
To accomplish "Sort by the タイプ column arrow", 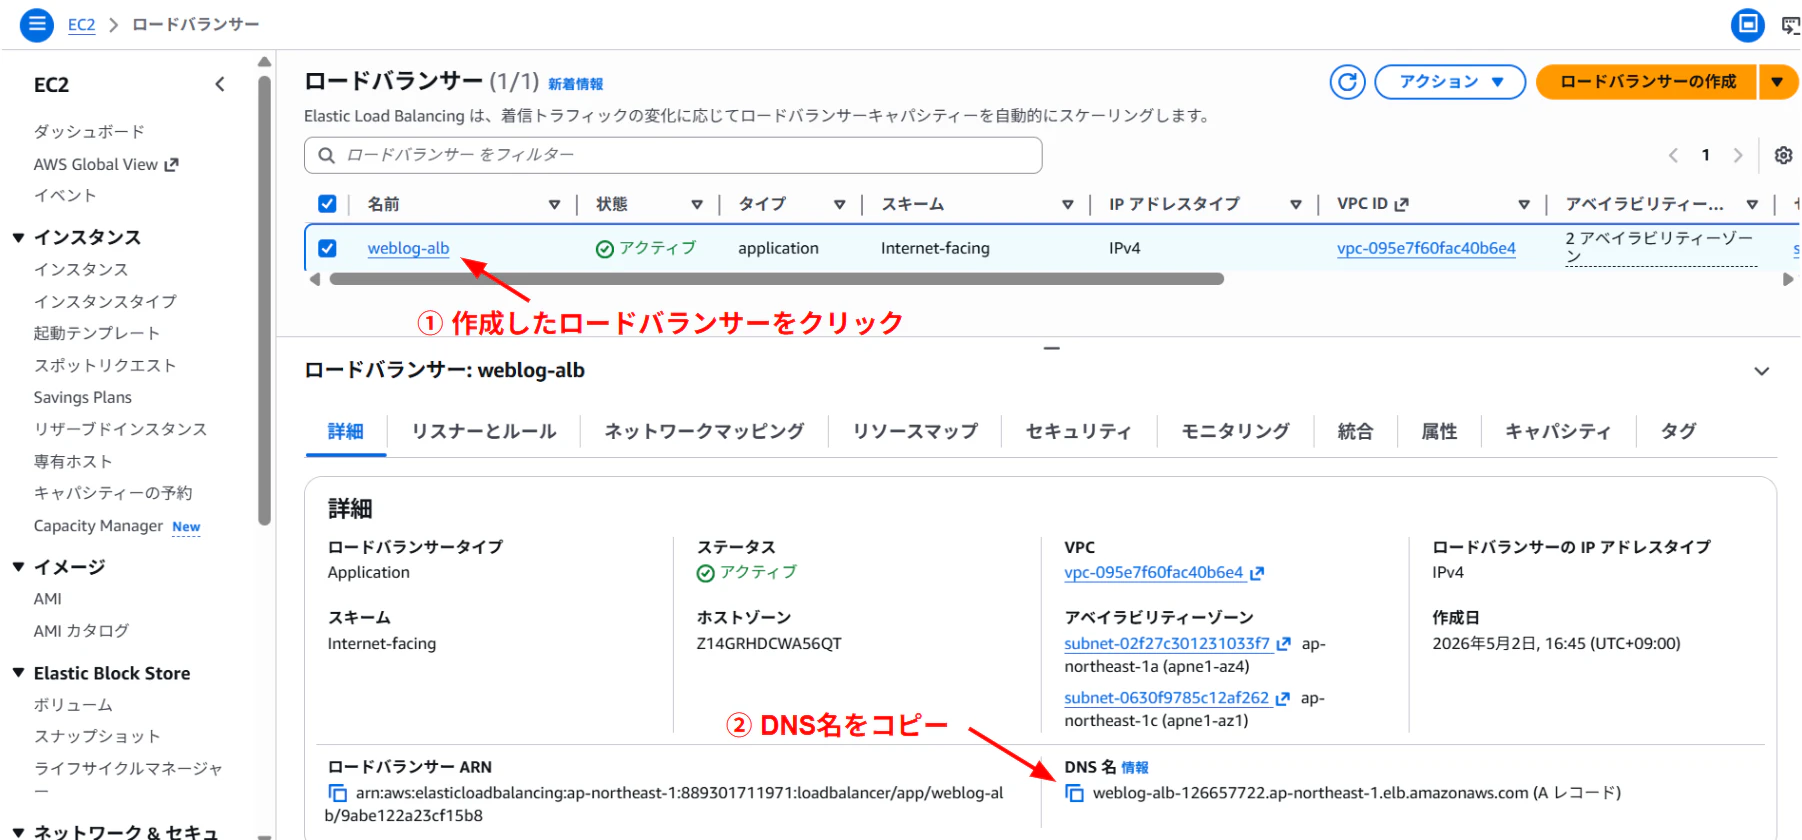I will point(840,204).
